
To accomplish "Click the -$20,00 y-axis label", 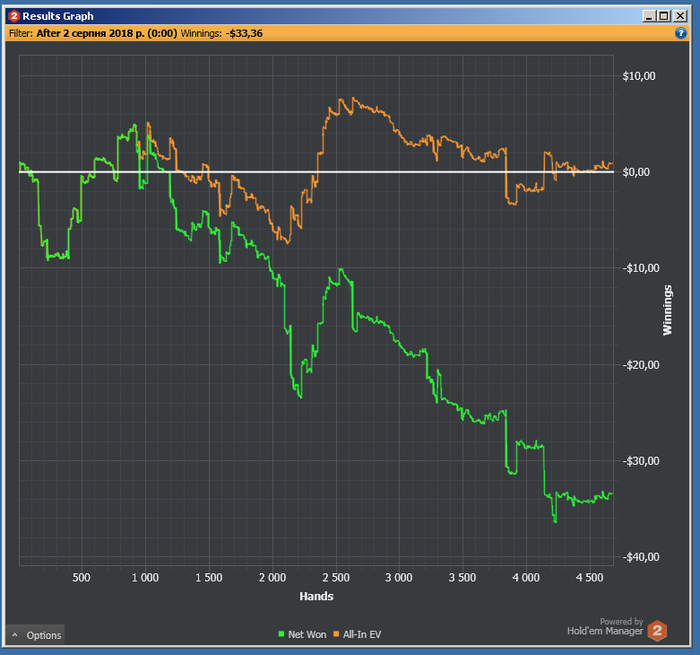I will tap(641, 365).
